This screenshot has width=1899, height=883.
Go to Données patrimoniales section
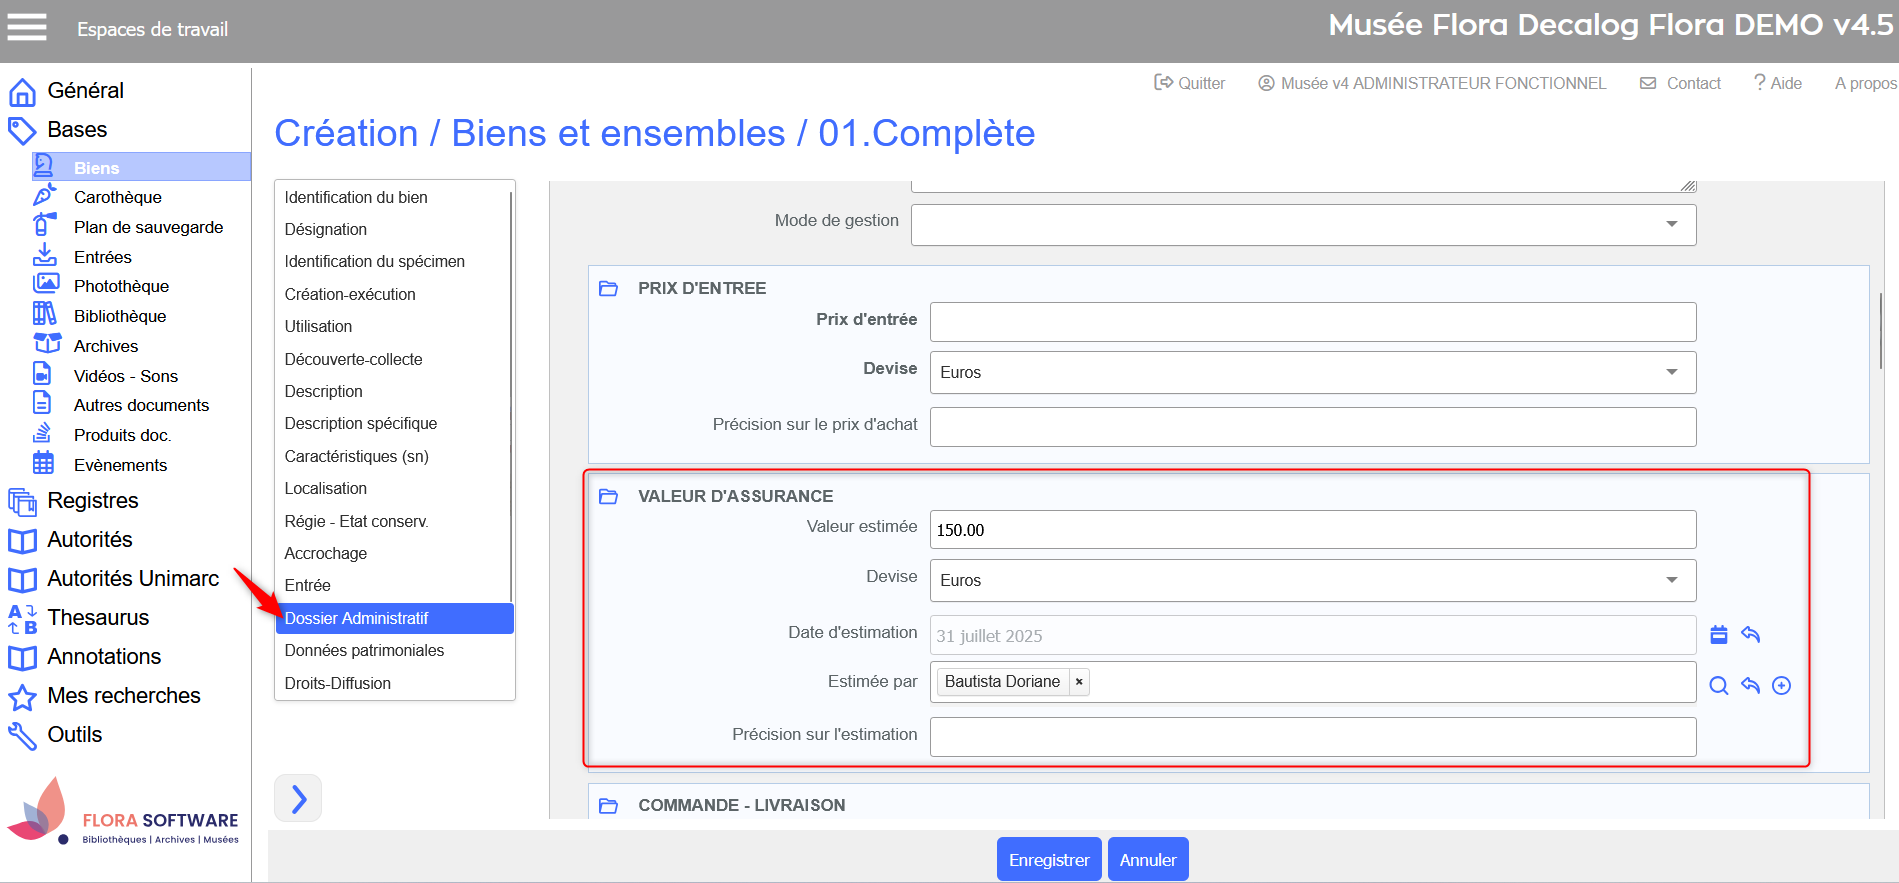364,650
